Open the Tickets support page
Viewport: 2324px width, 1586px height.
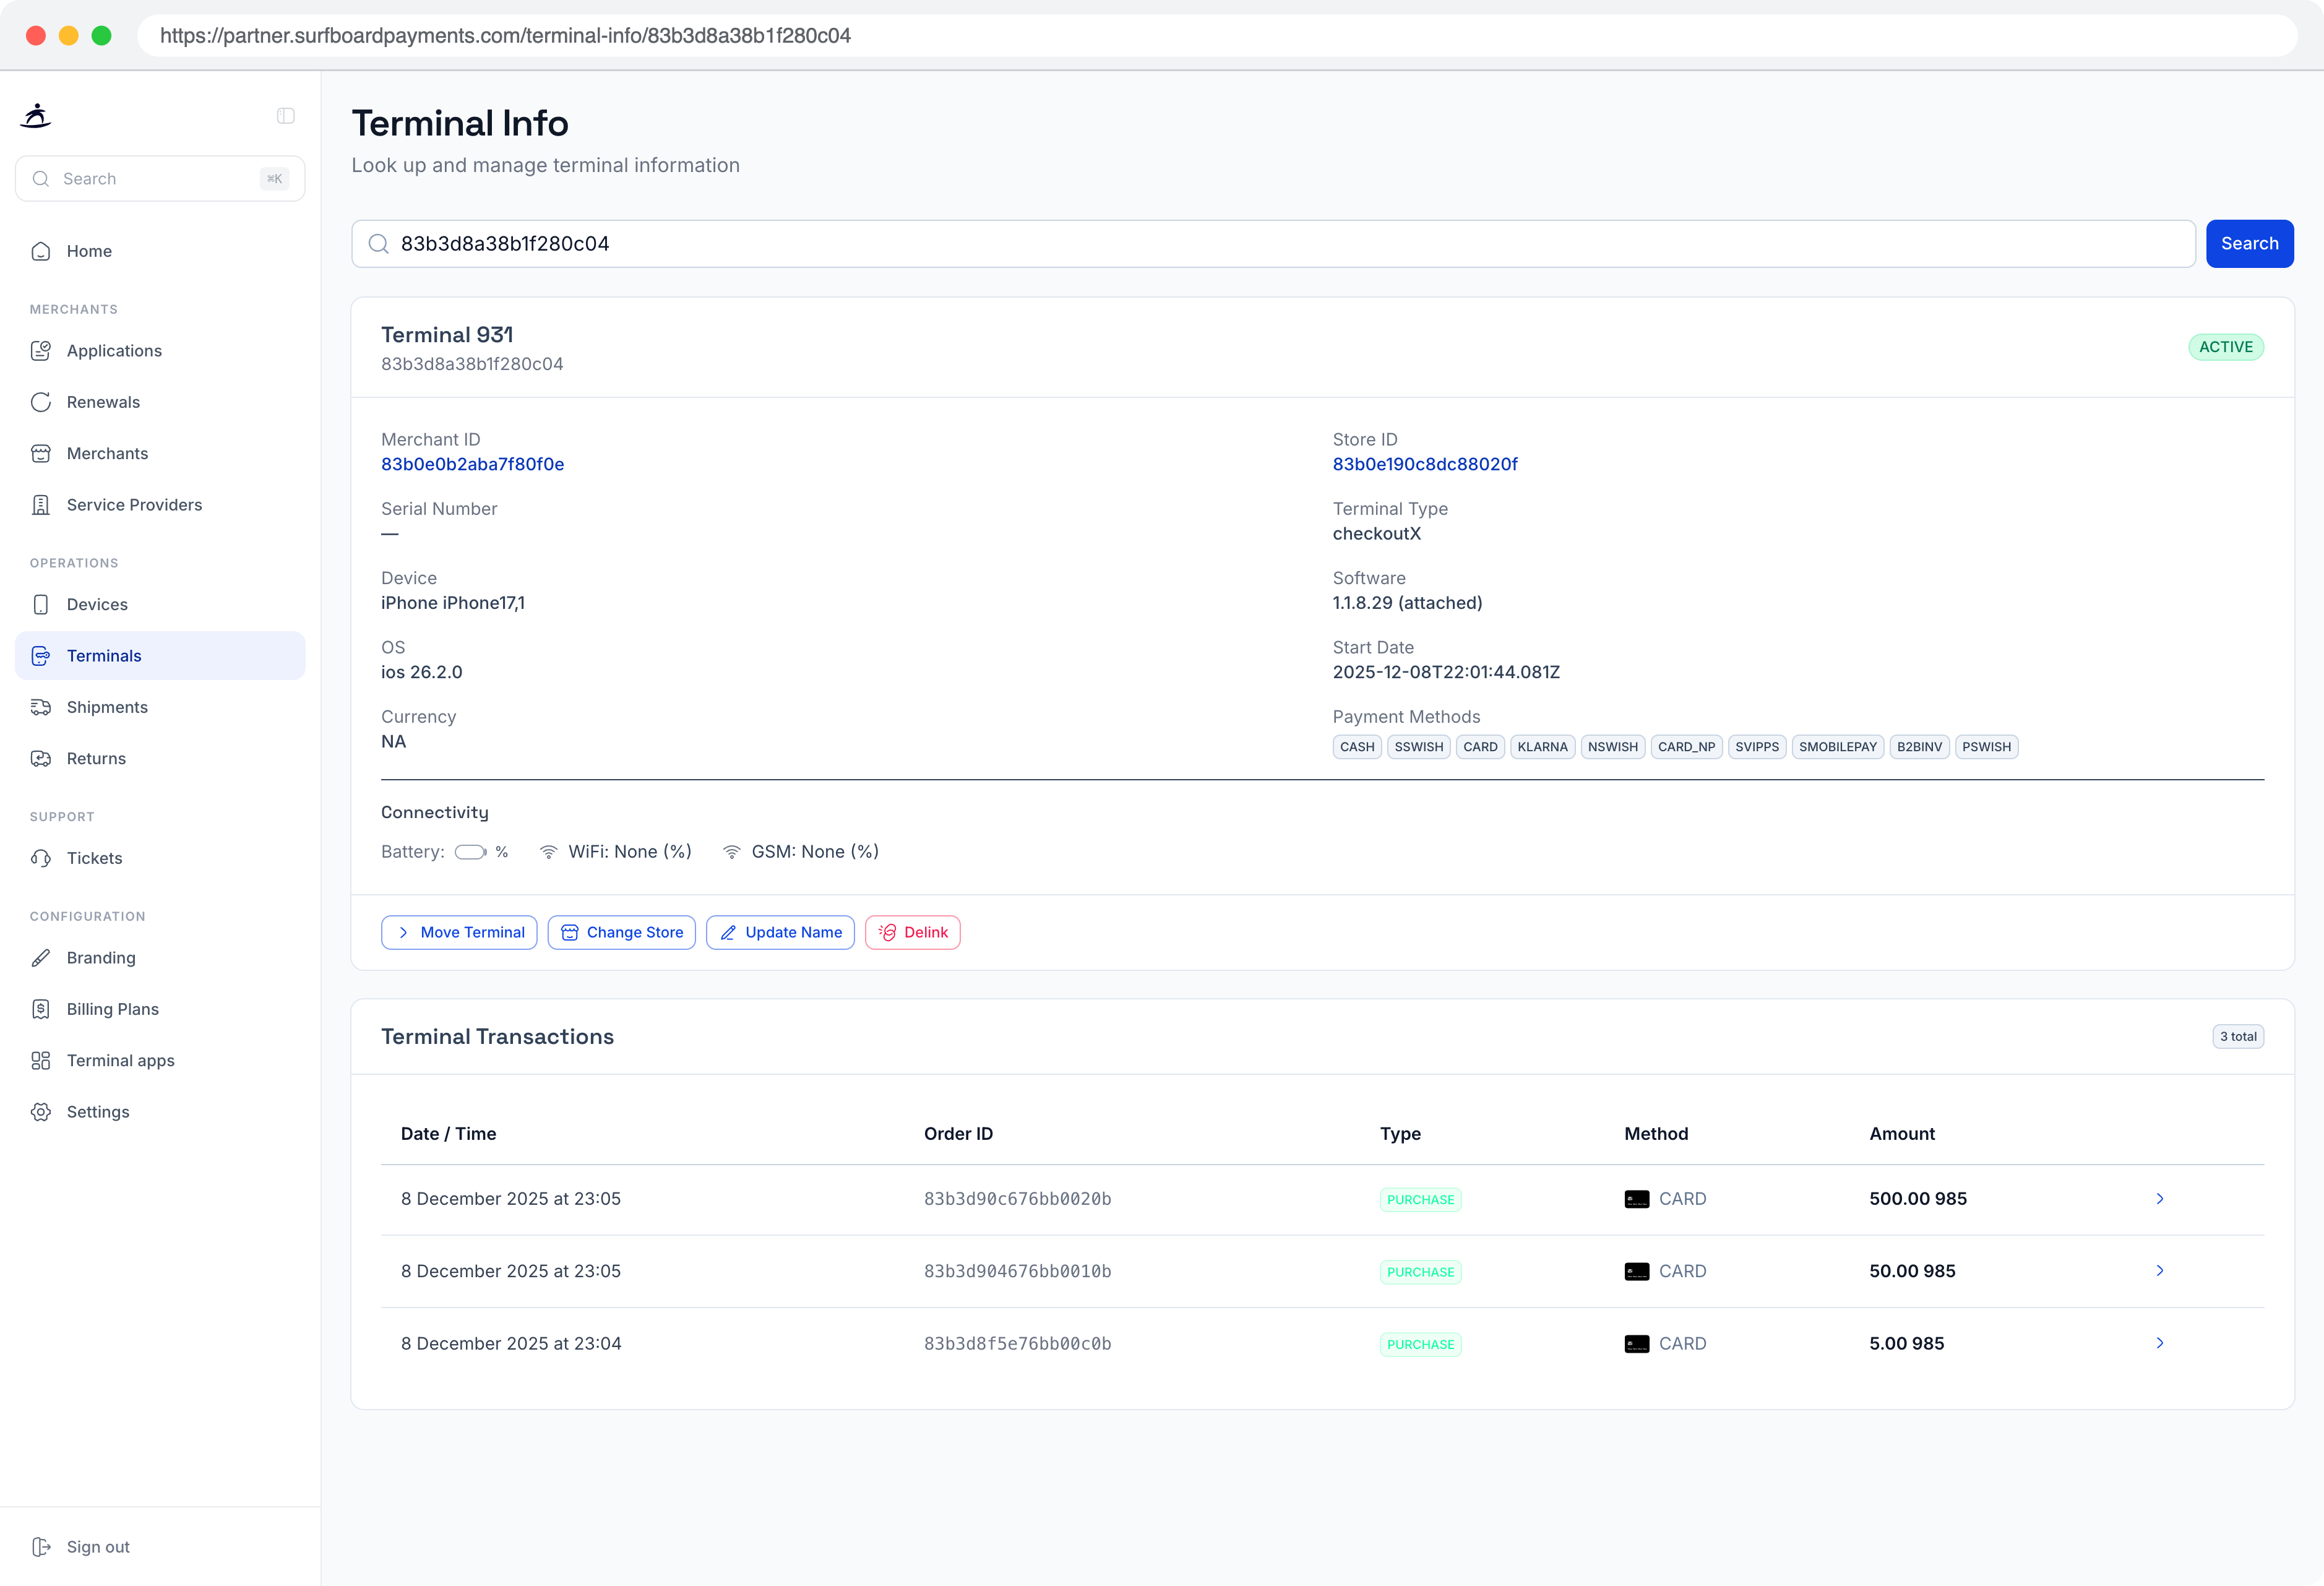click(160, 858)
